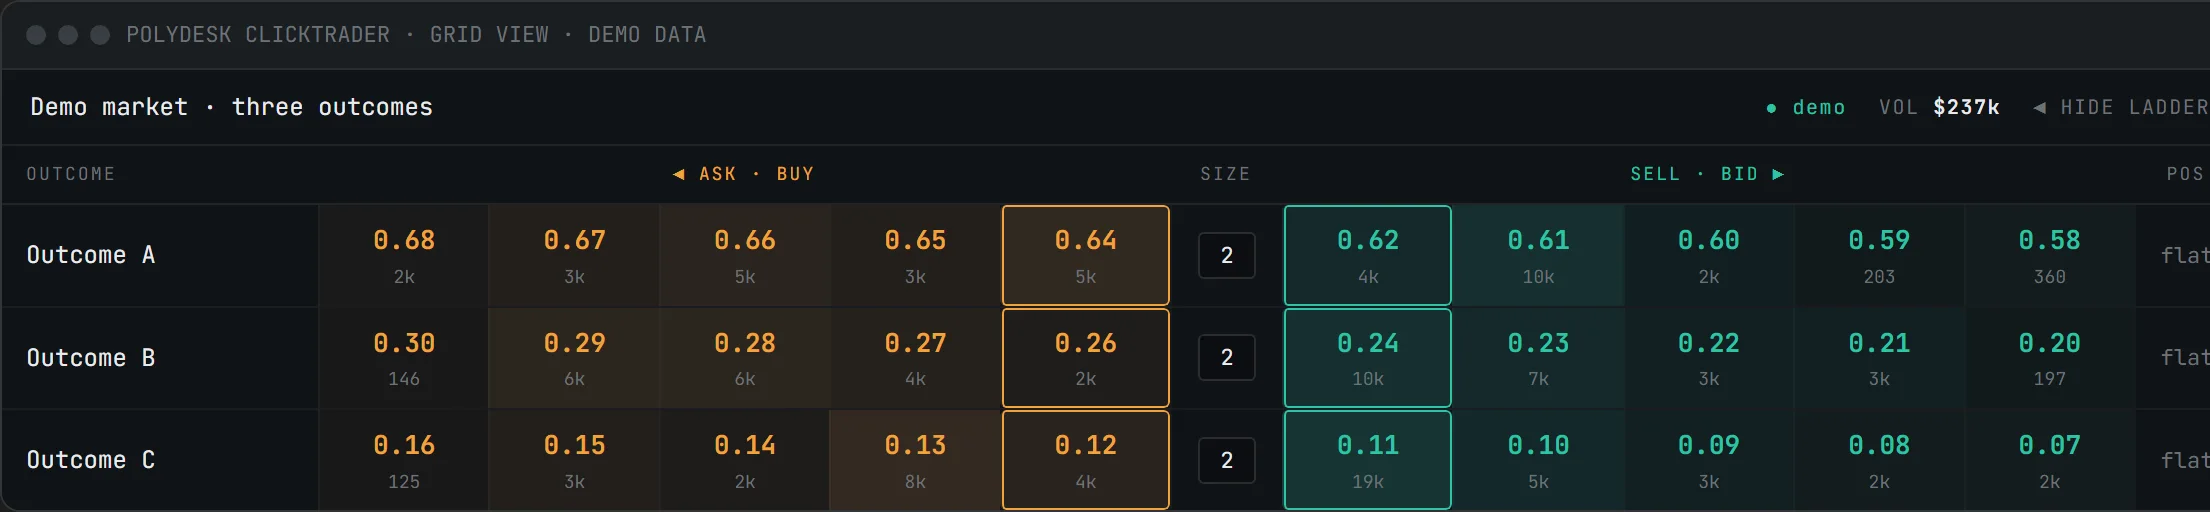Click Outcome C flat position value
This screenshot has height=512, width=2210.
pos(2185,460)
